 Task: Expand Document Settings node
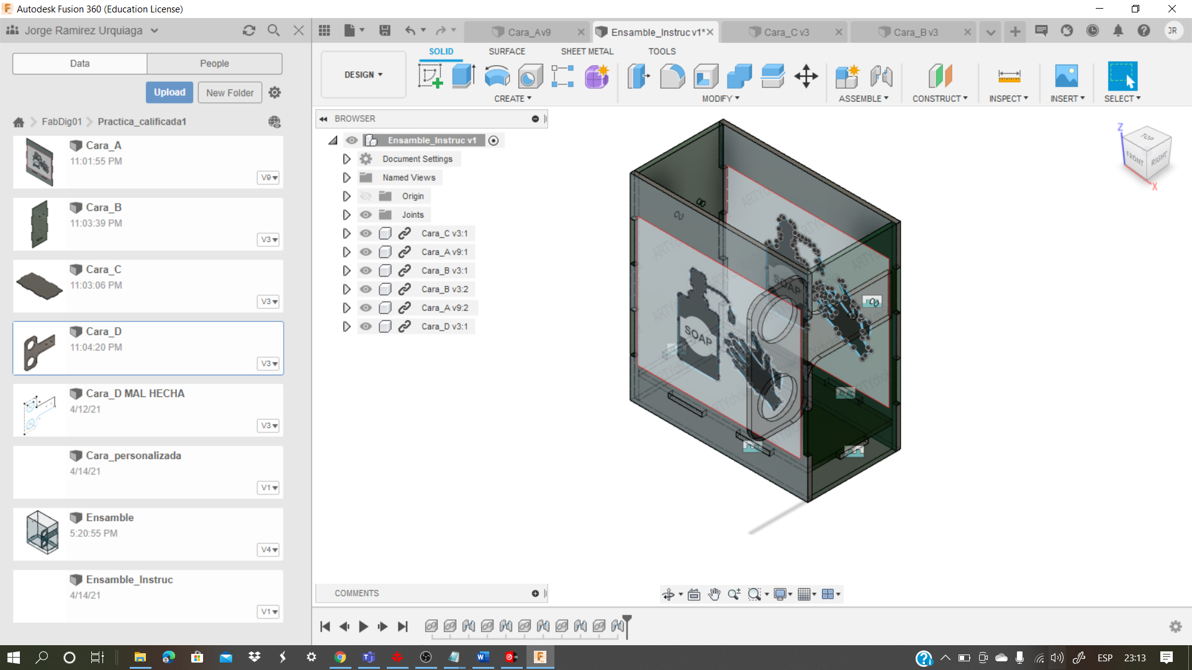346,159
